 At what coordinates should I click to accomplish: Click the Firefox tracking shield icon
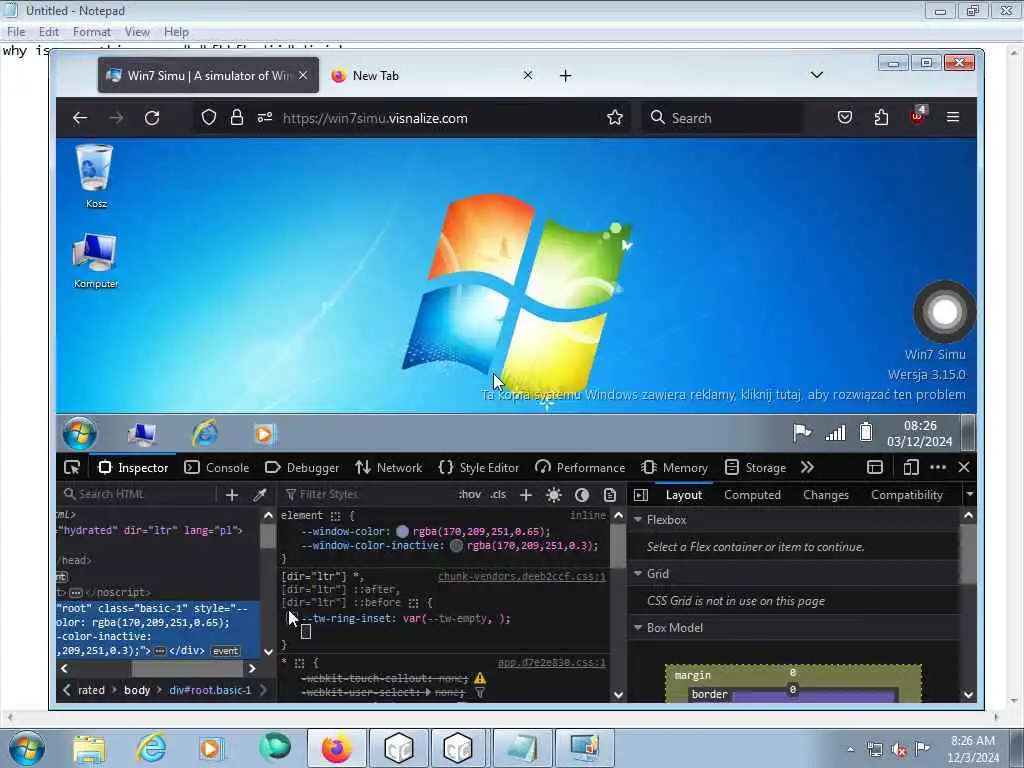click(208, 118)
